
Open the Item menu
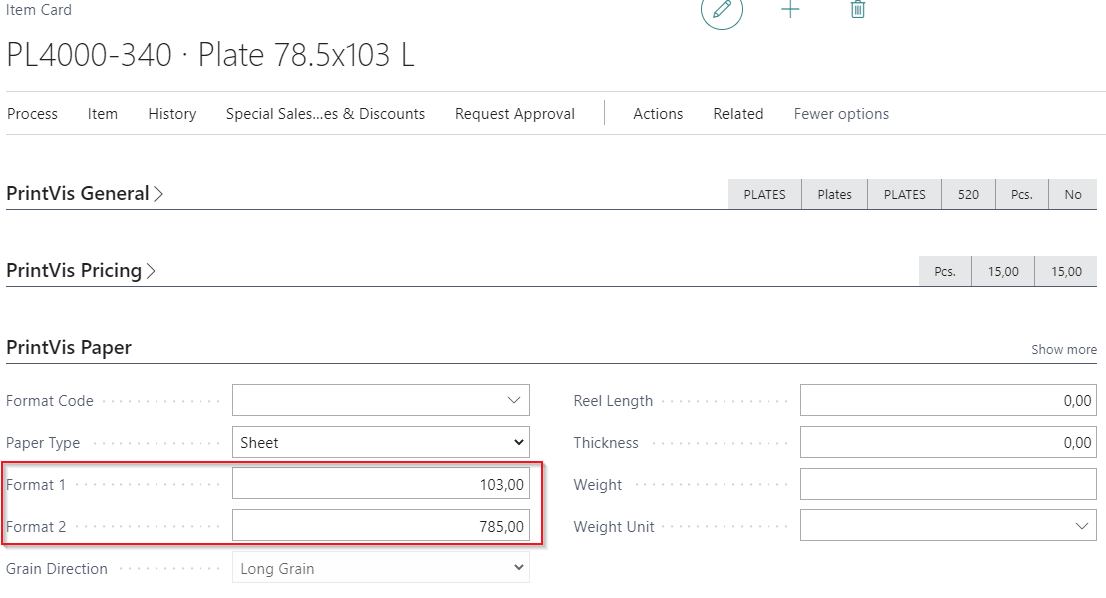(103, 114)
